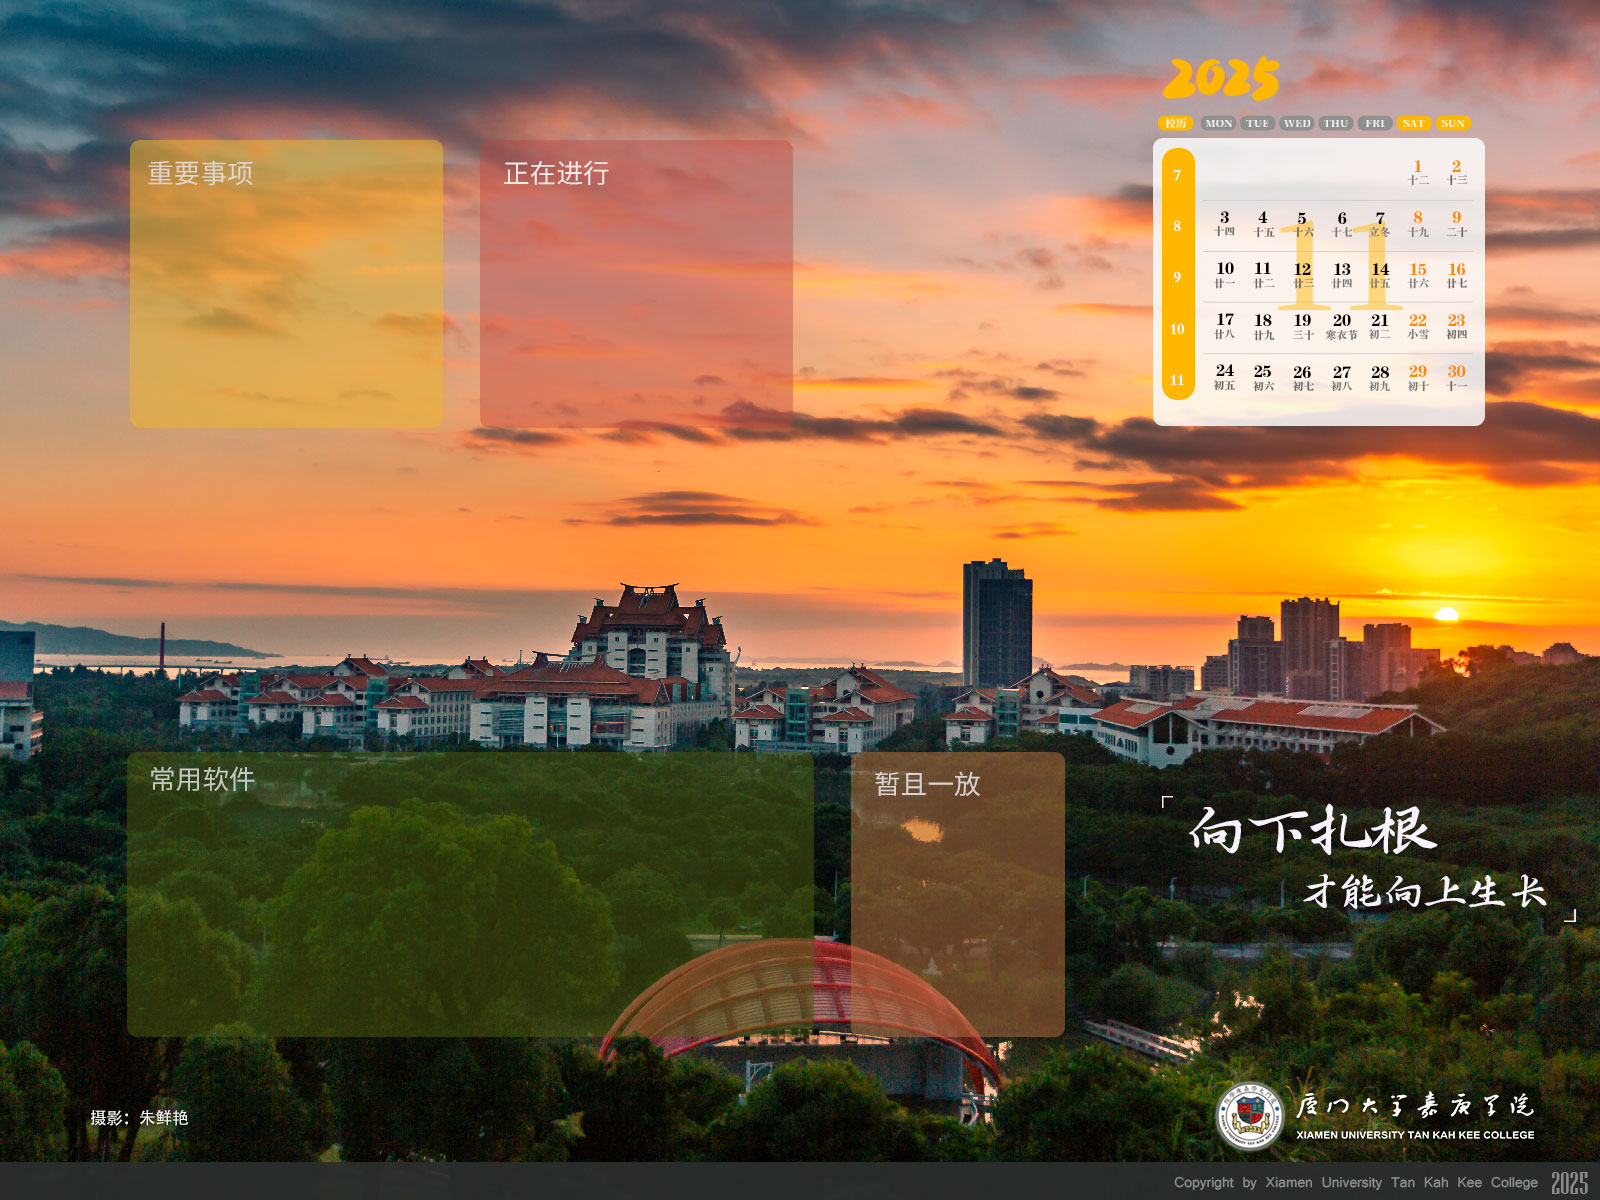Click November 30 in the calendar

tap(1456, 378)
